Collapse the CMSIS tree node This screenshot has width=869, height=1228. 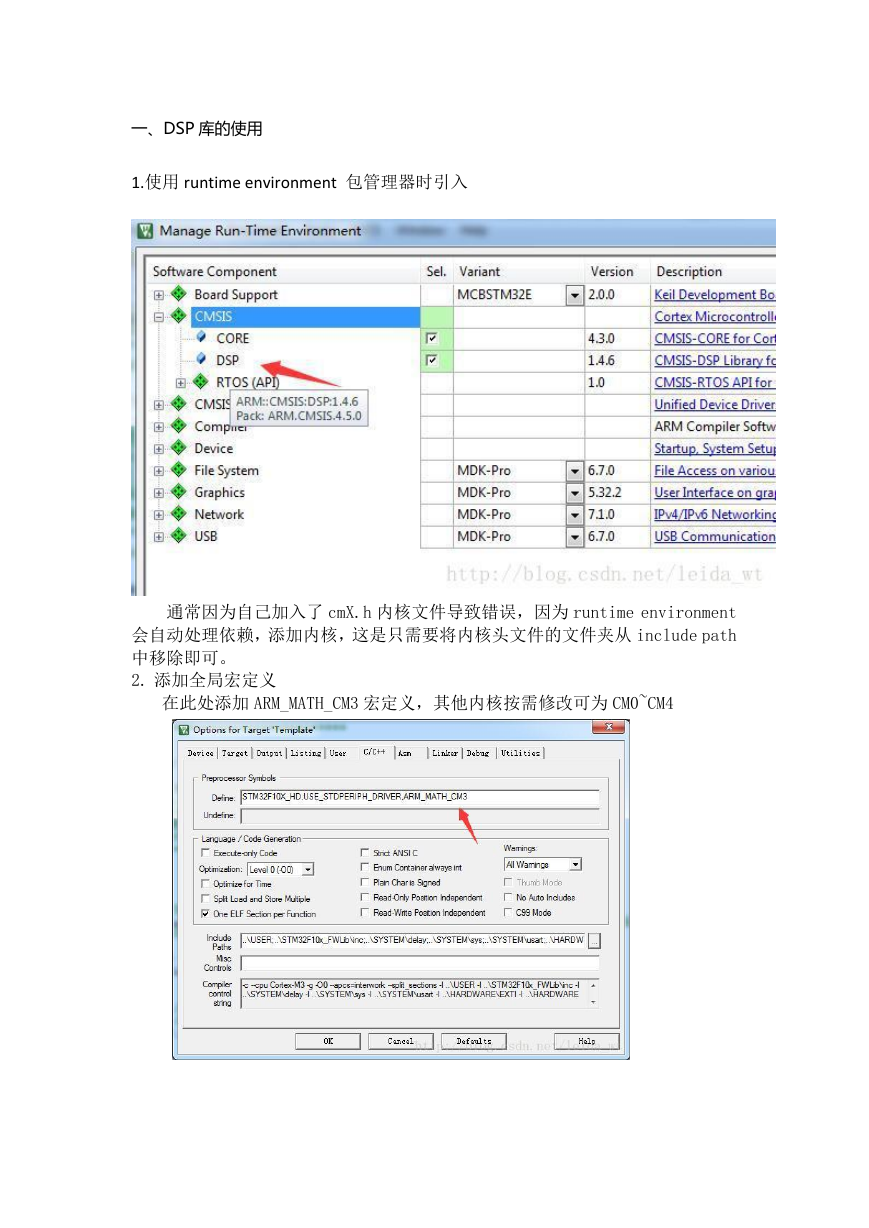point(159,317)
